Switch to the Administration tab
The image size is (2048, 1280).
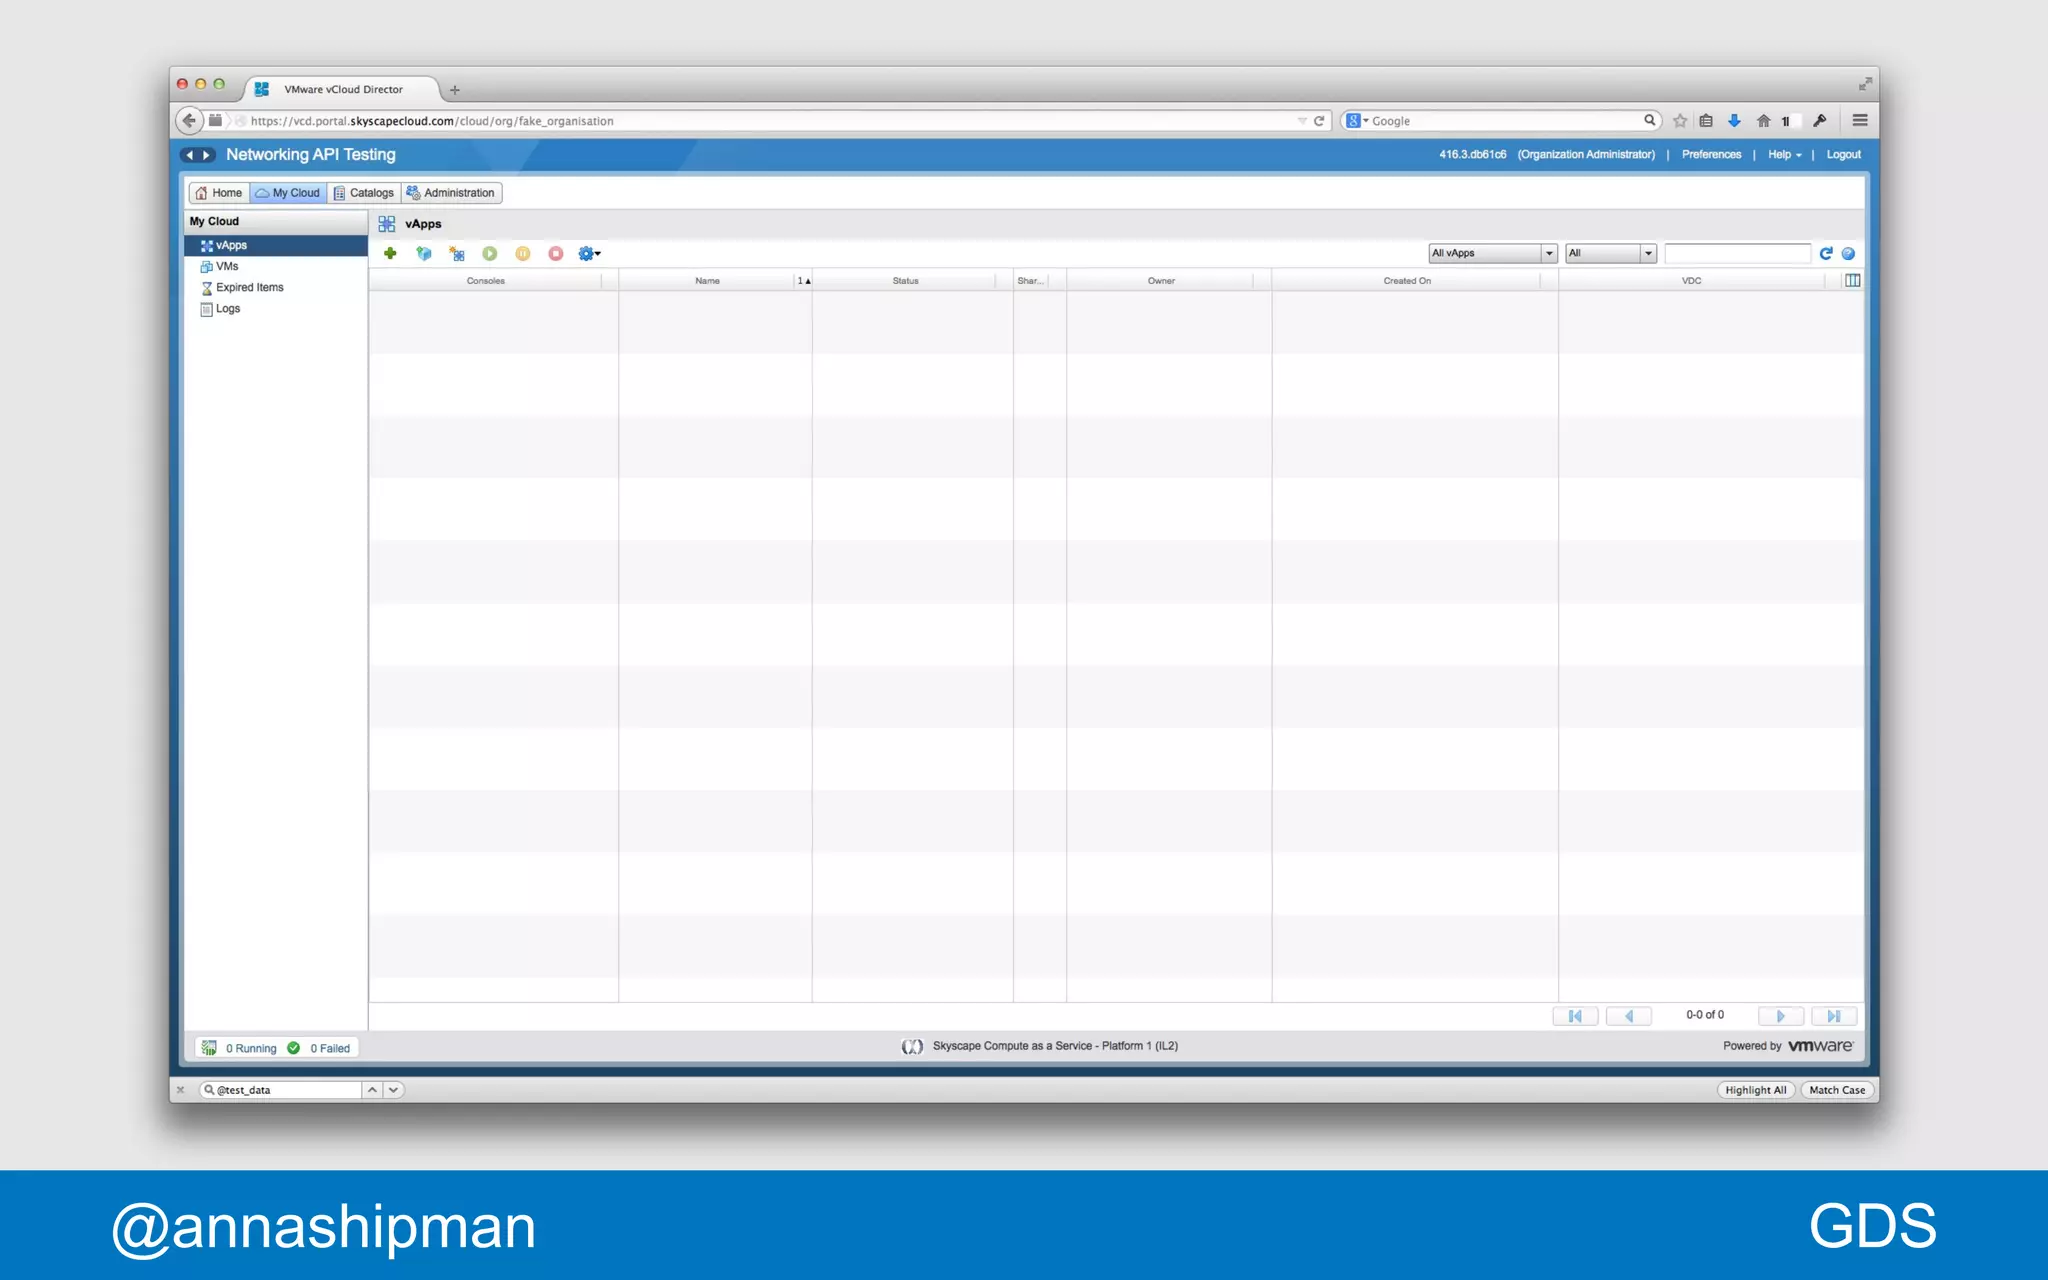click(451, 193)
